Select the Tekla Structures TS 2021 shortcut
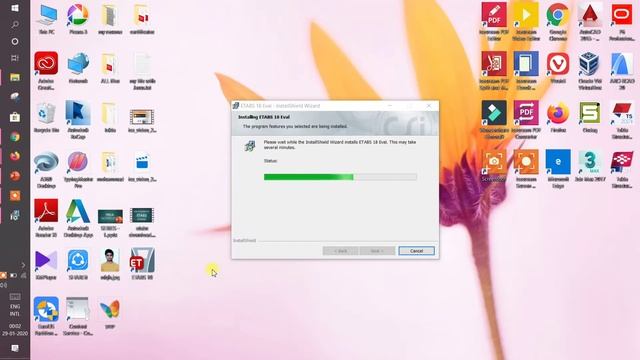Image resolution: width=640 pixels, height=360 pixels. (x=622, y=120)
